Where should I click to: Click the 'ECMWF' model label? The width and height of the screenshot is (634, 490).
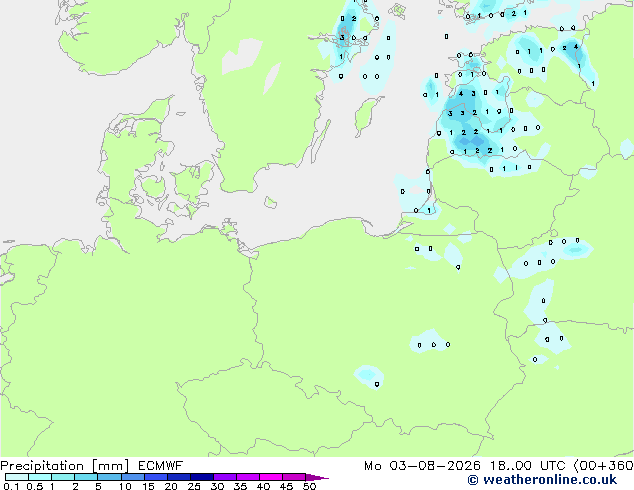(161, 466)
